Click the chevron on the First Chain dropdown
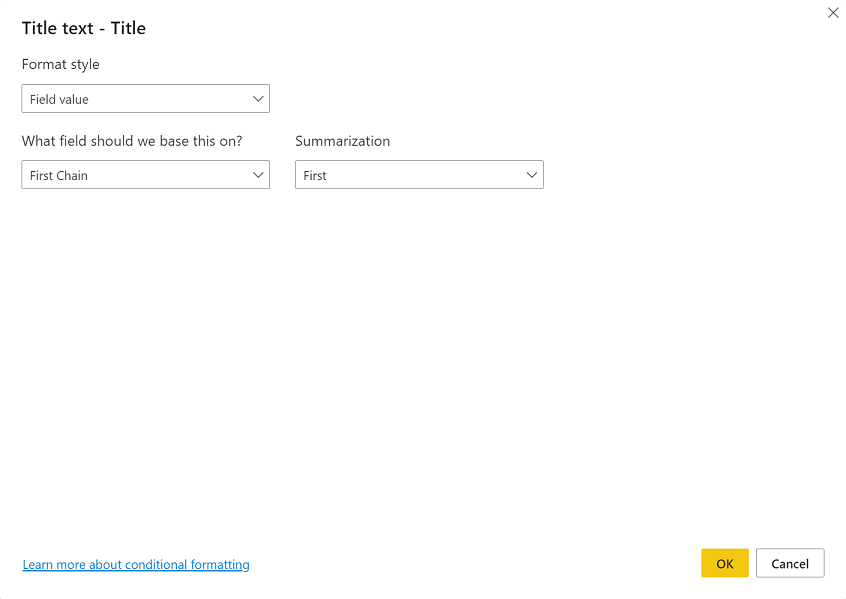 tap(258, 174)
